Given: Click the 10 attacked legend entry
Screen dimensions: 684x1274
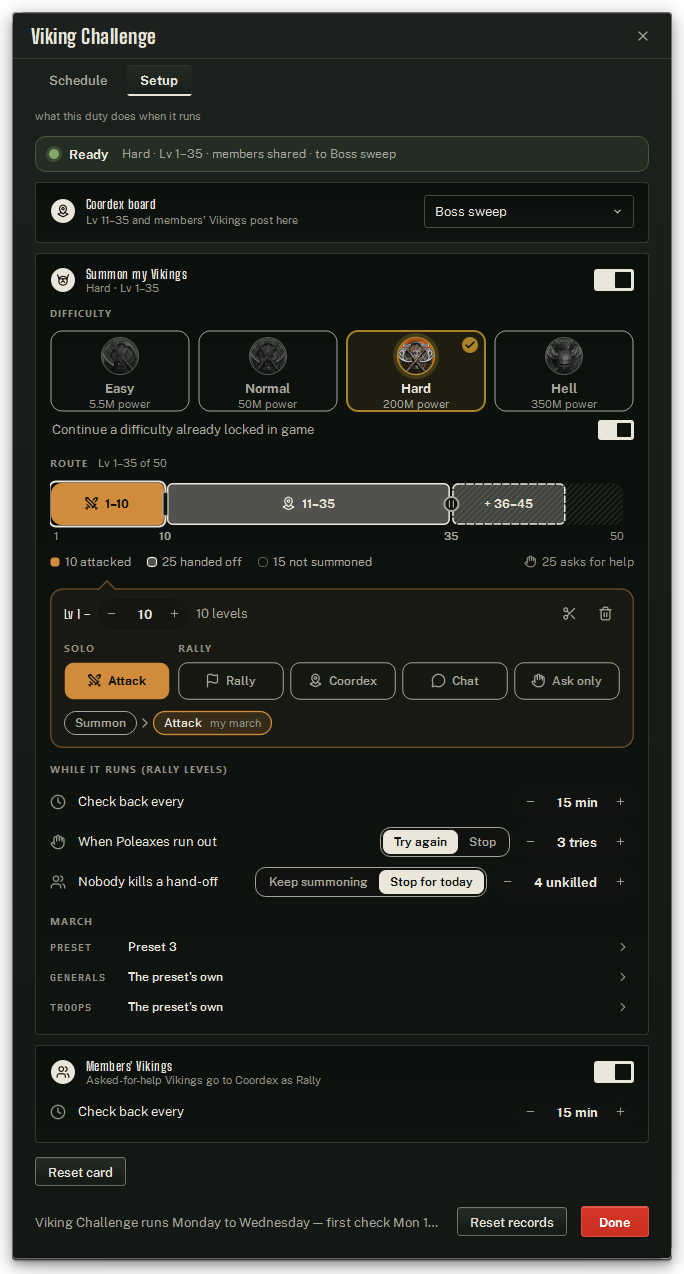Looking at the screenshot, I should click(91, 562).
